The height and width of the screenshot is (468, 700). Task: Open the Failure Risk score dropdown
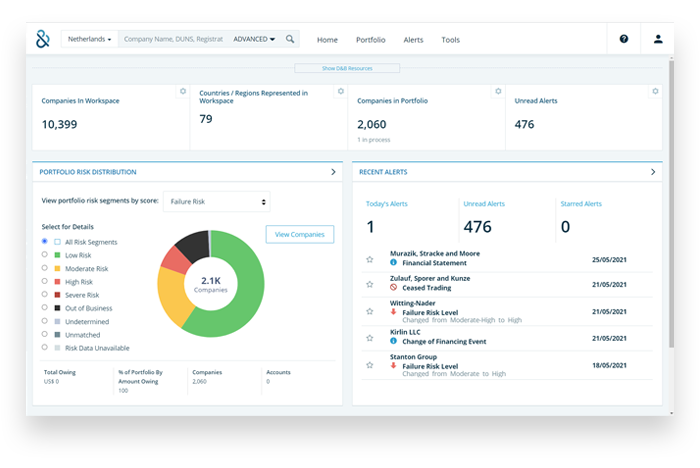point(217,201)
